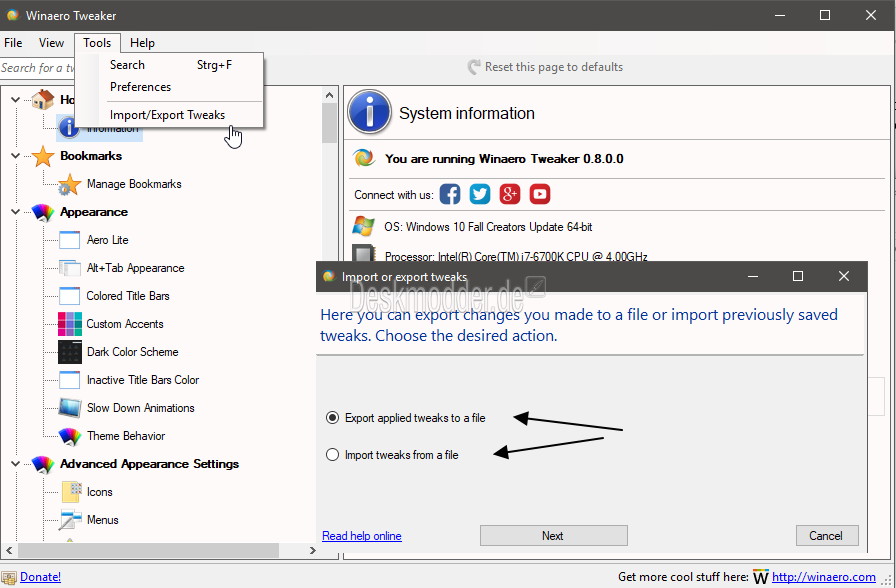This screenshot has height=588, width=896.
Task: Click the Home house icon in tree
Action: pyautogui.click(x=43, y=99)
